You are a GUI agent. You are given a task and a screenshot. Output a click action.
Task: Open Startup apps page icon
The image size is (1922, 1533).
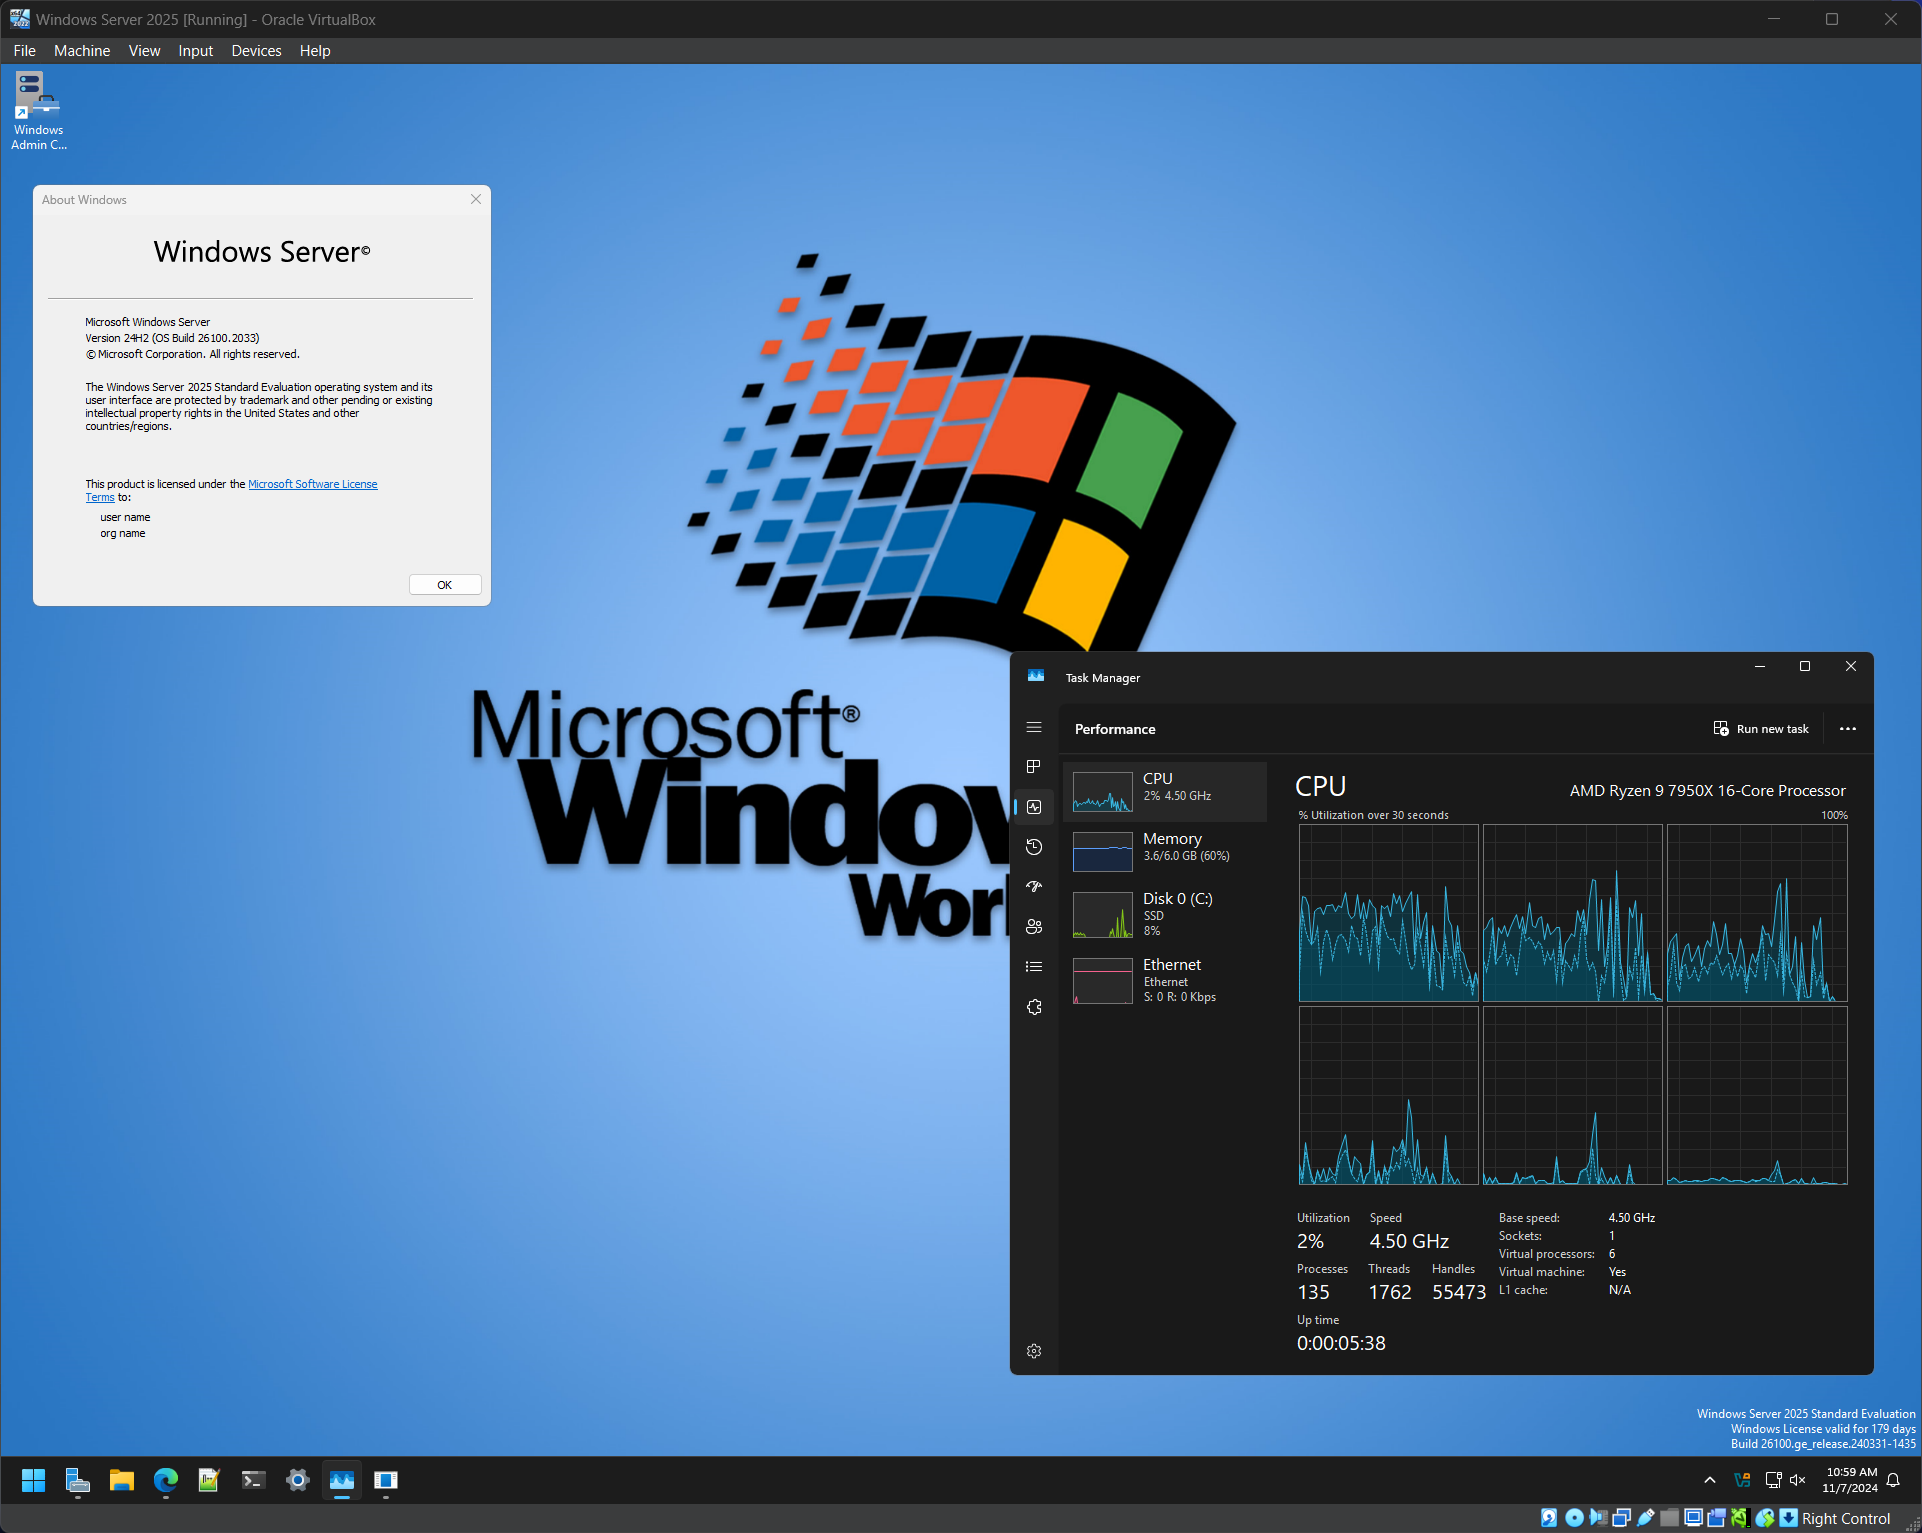tap(1034, 887)
